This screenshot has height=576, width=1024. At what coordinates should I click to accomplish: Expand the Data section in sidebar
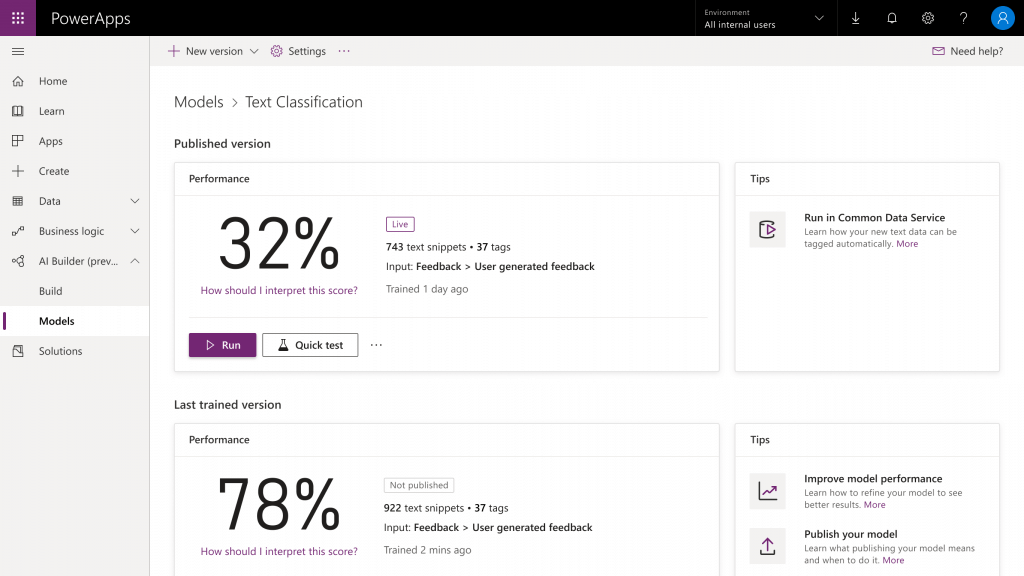pos(135,201)
